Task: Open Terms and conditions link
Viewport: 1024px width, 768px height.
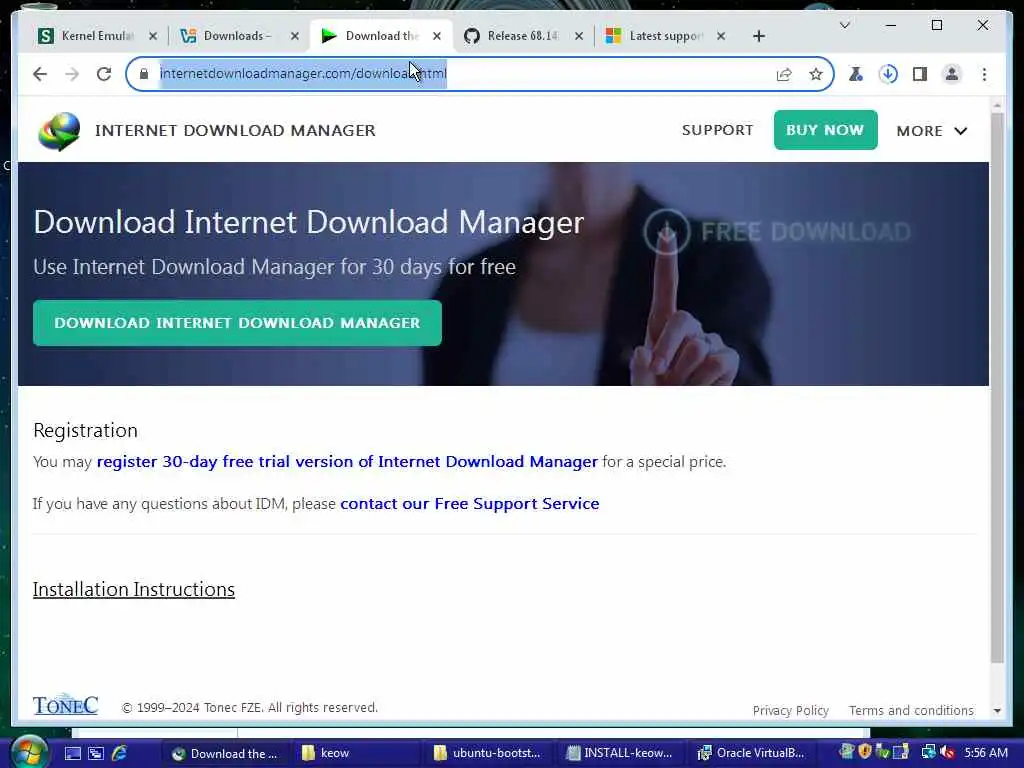Action: click(911, 711)
